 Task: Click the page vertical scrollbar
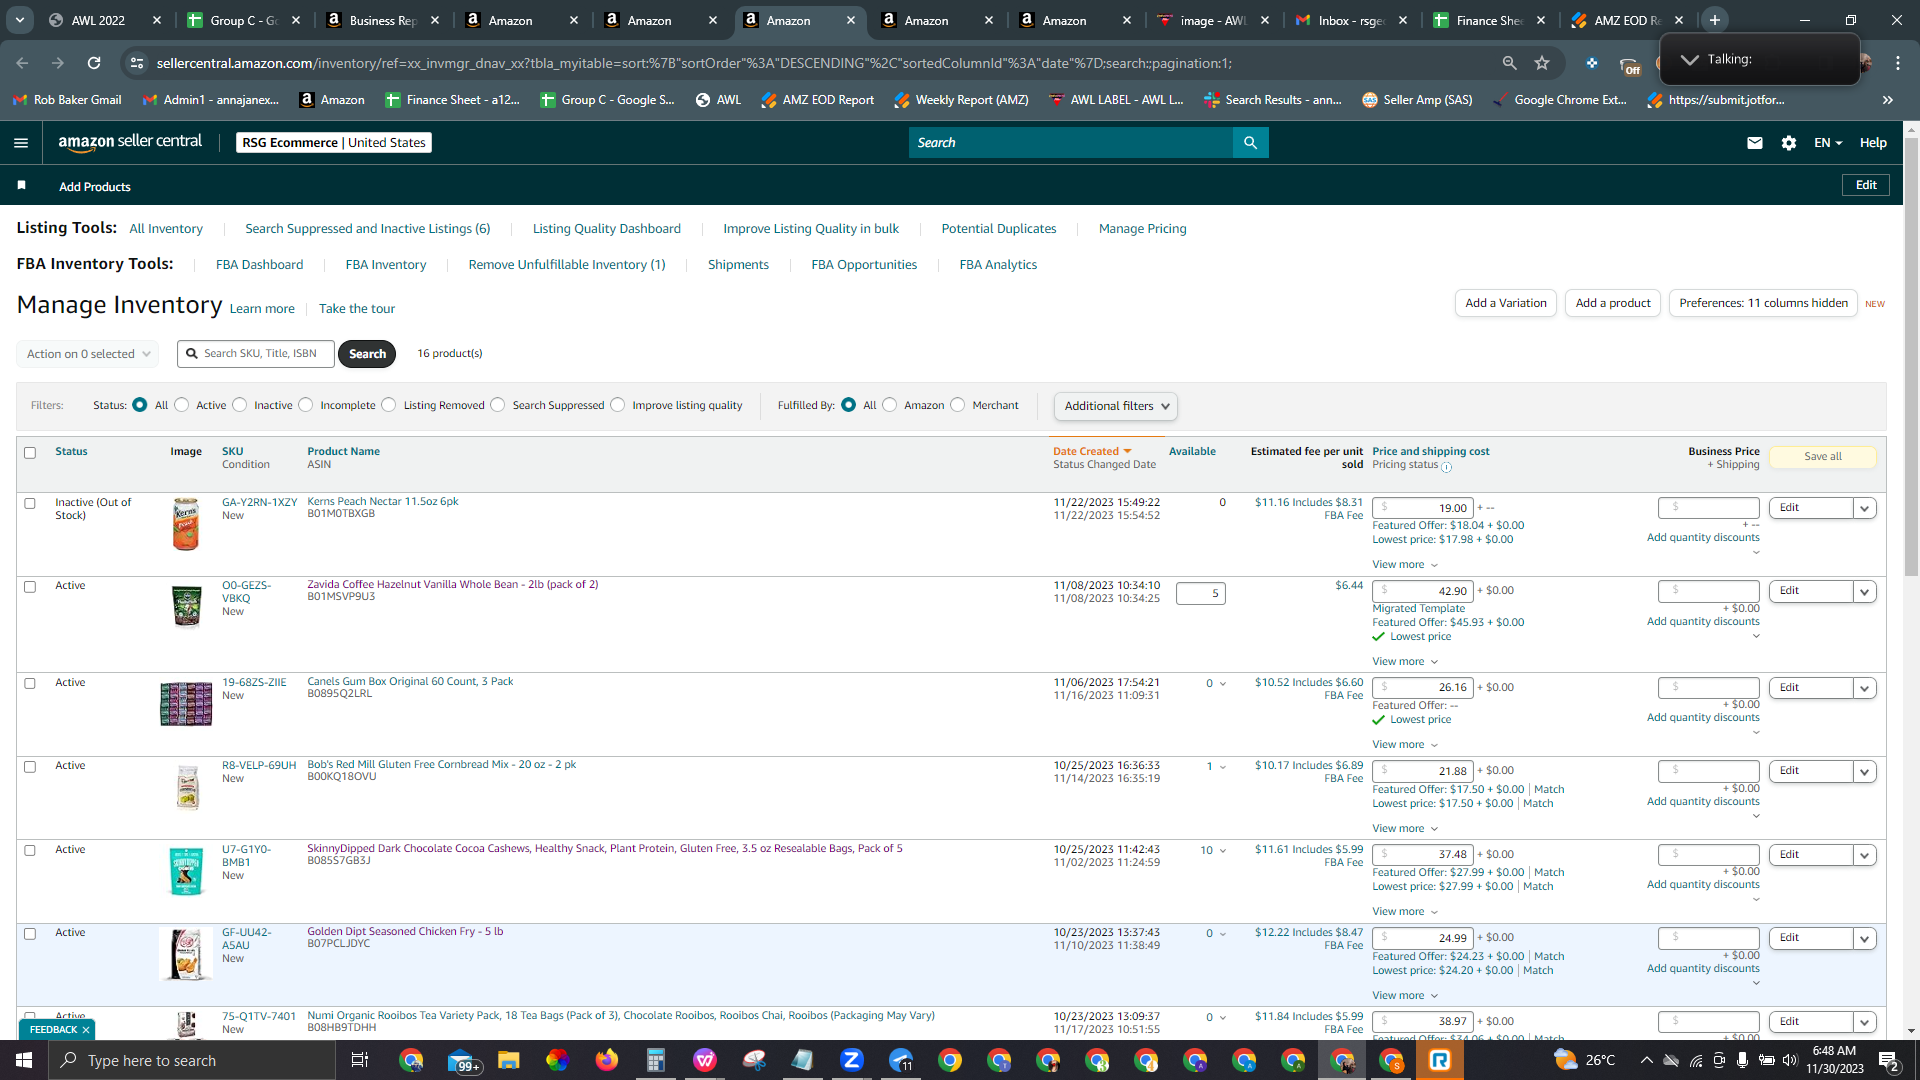click(x=1911, y=355)
